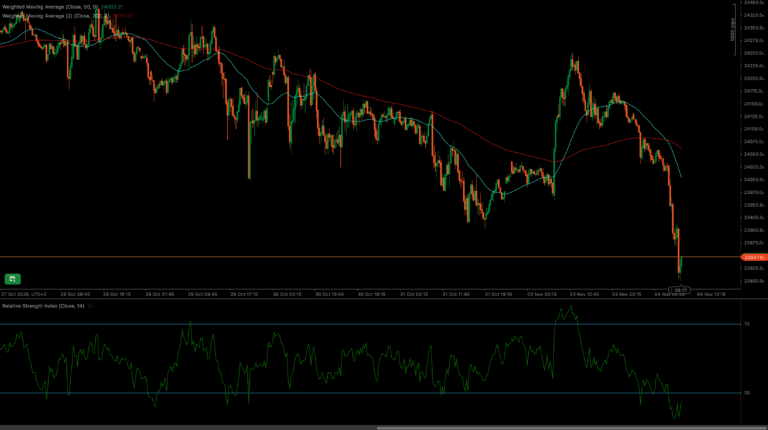
Task: Click the 24003.31 moving average value
Action: (111, 8)
